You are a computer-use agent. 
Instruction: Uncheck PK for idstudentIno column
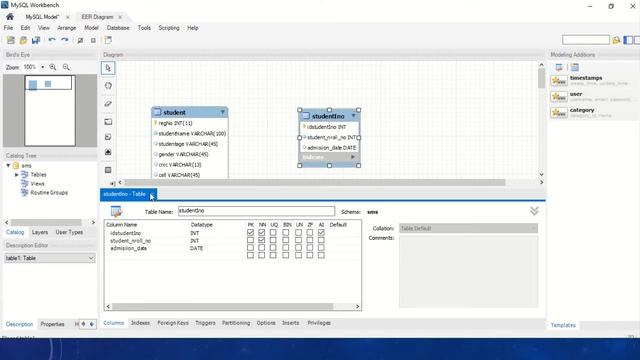250,233
